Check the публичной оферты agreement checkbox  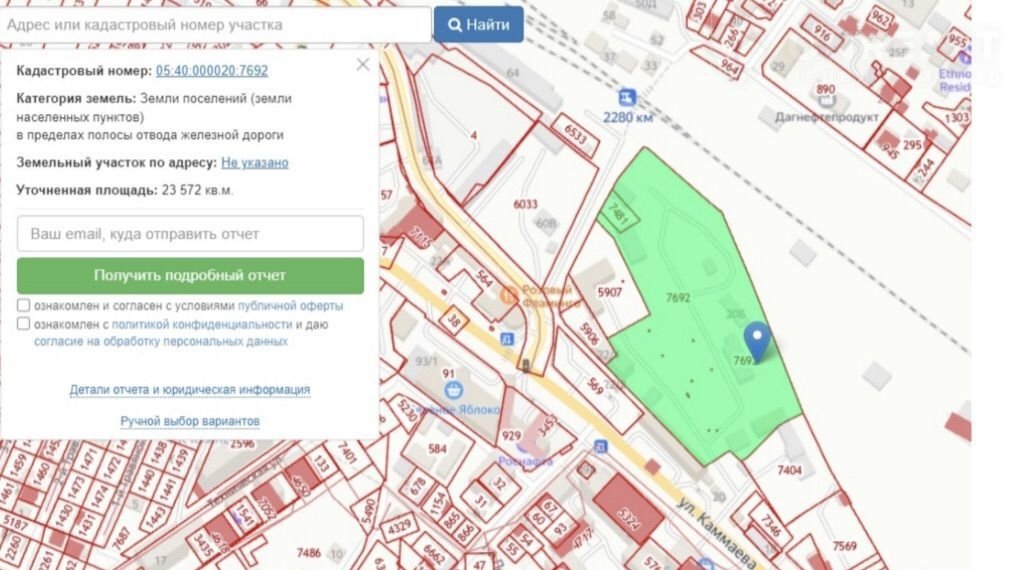23,305
